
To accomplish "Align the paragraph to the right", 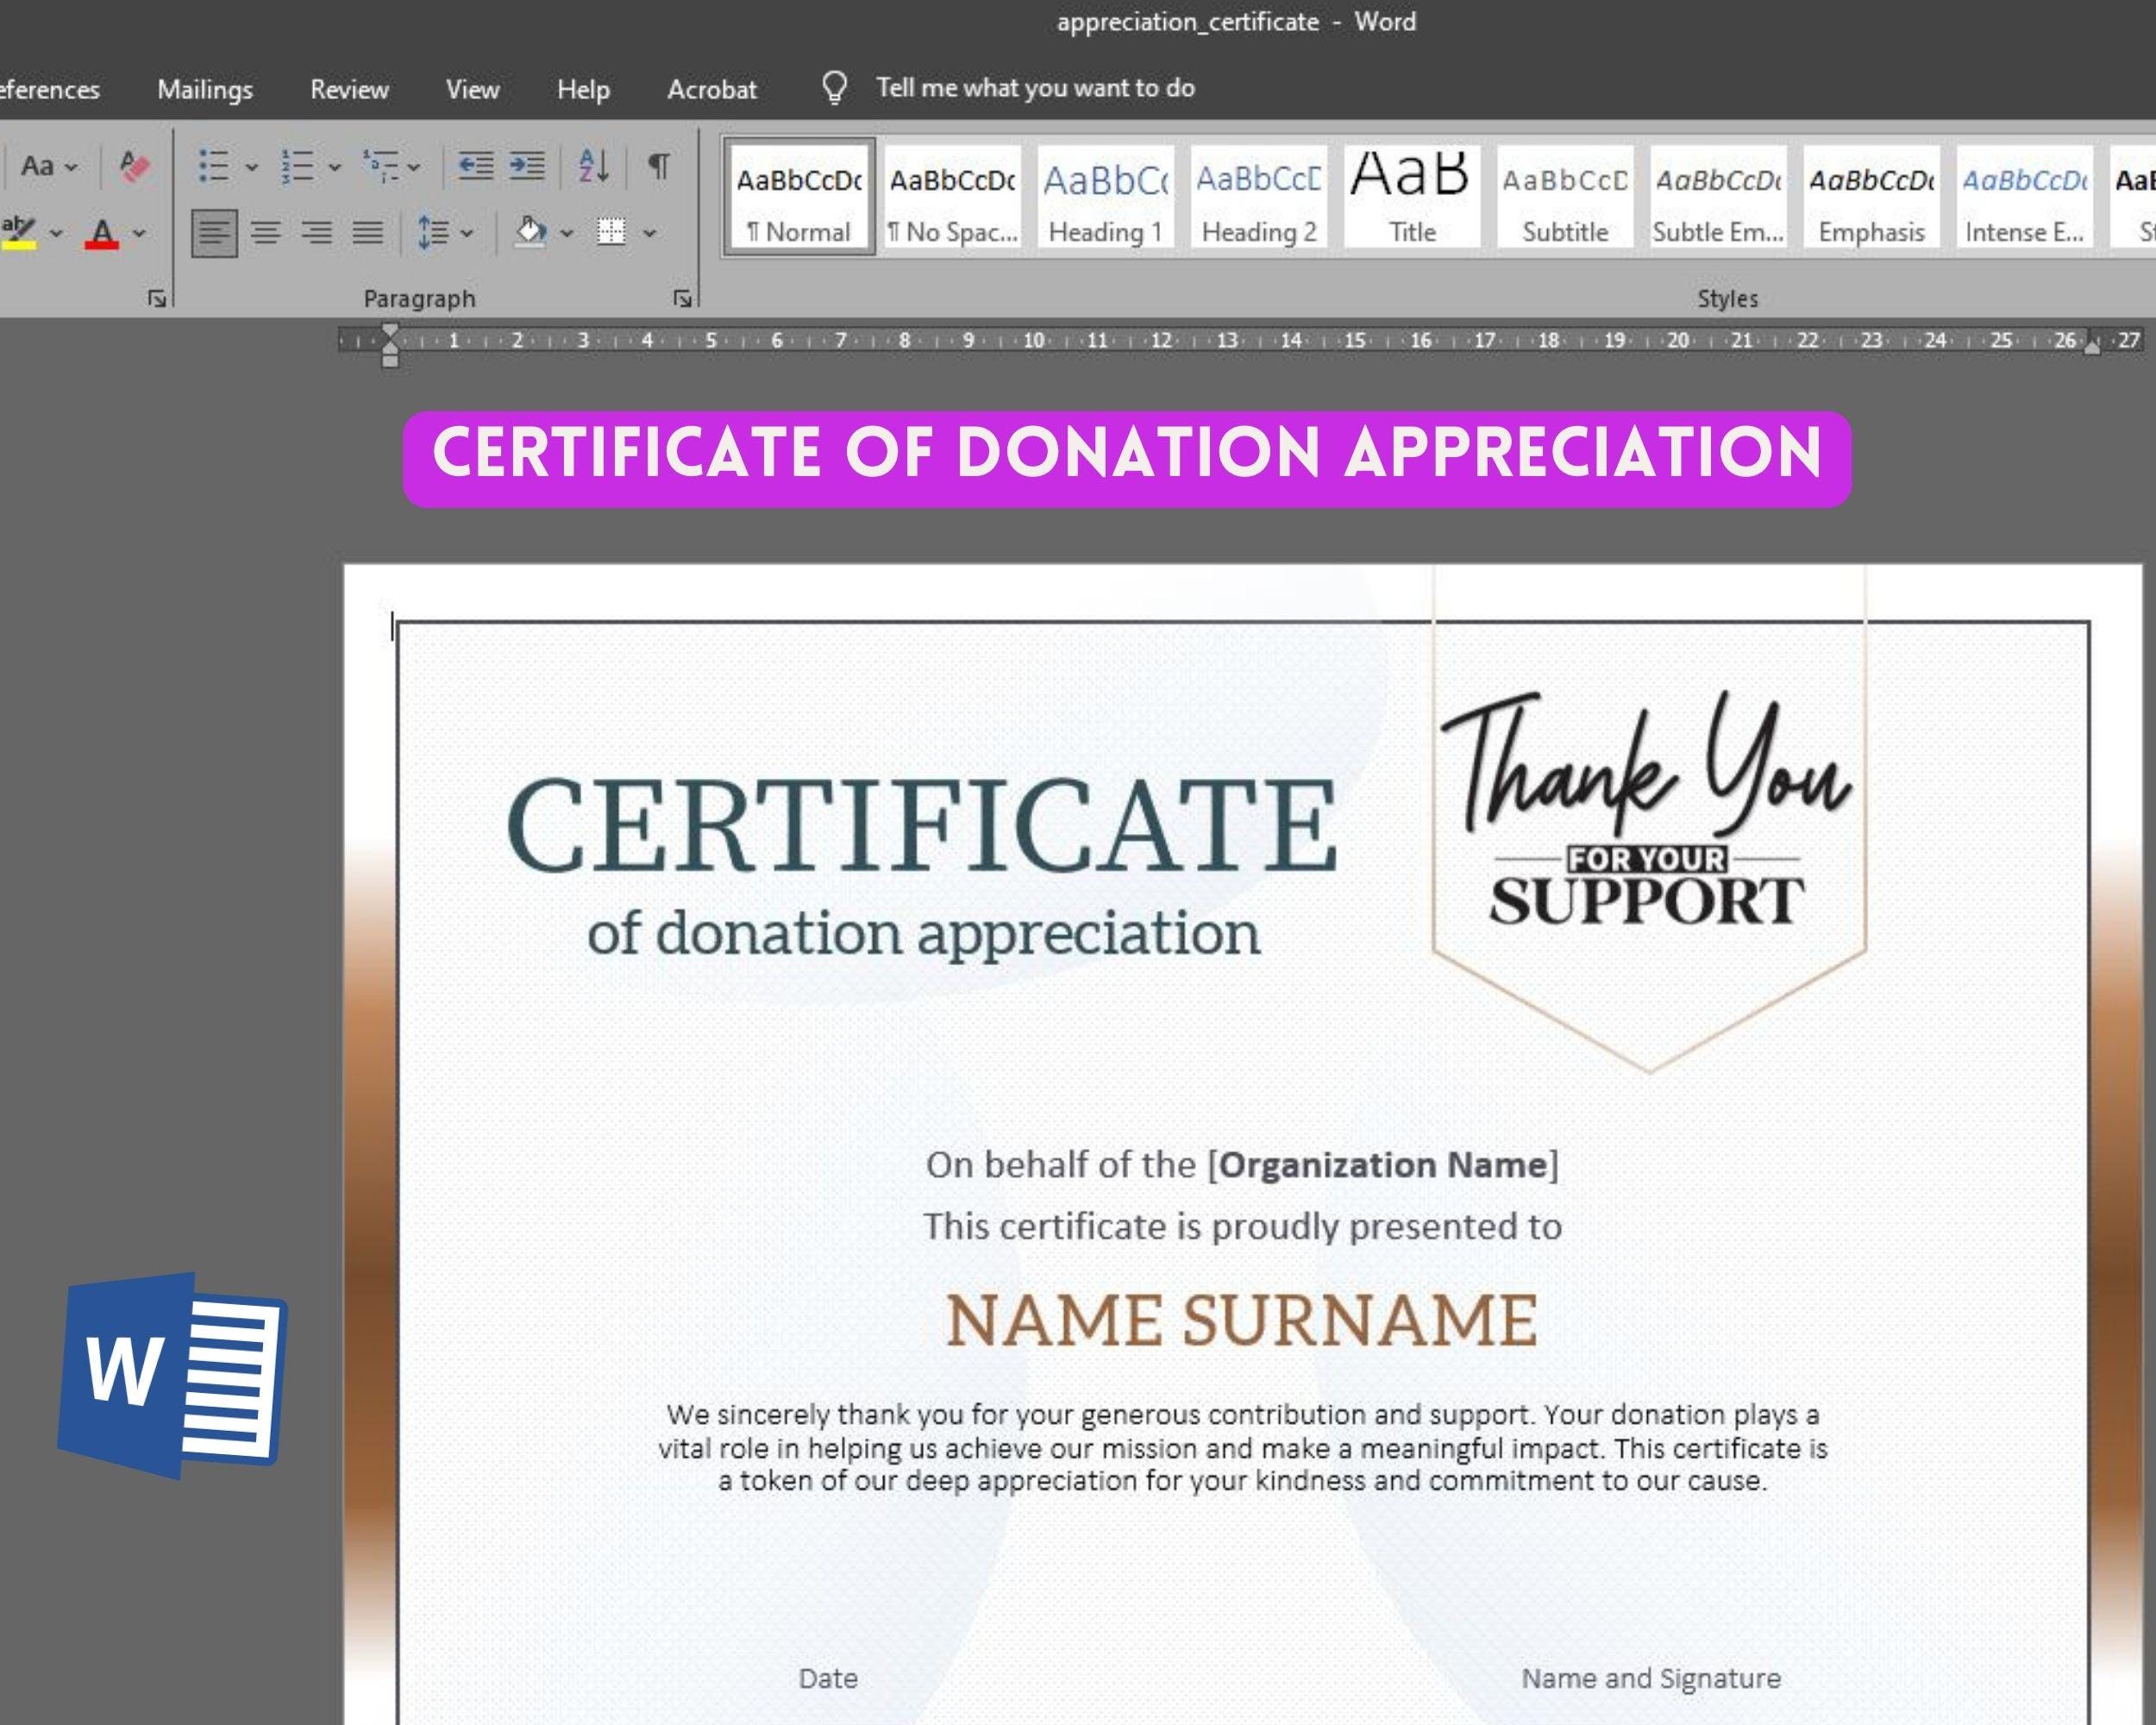I will click(x=317, y=233).
